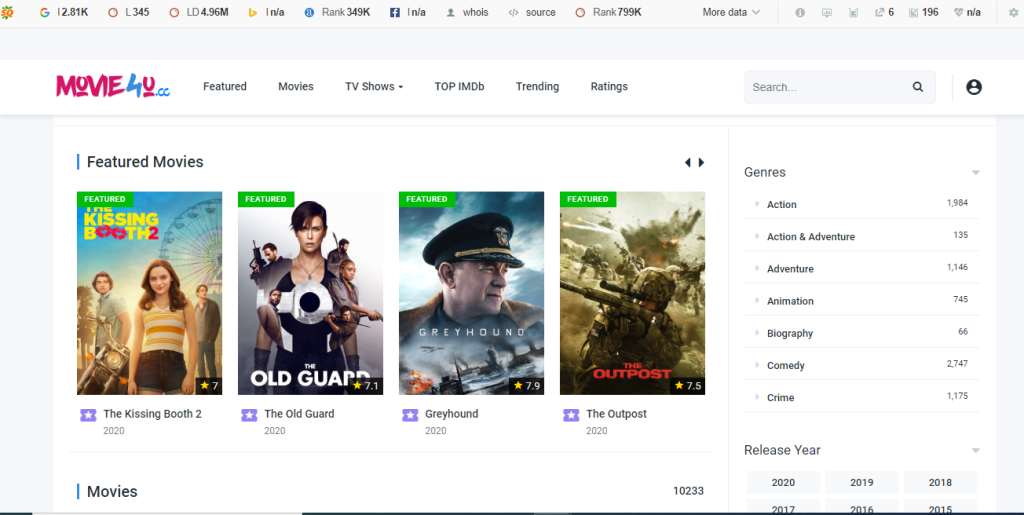Click the heart n/a icon in SEO bar

click(959, 12)
